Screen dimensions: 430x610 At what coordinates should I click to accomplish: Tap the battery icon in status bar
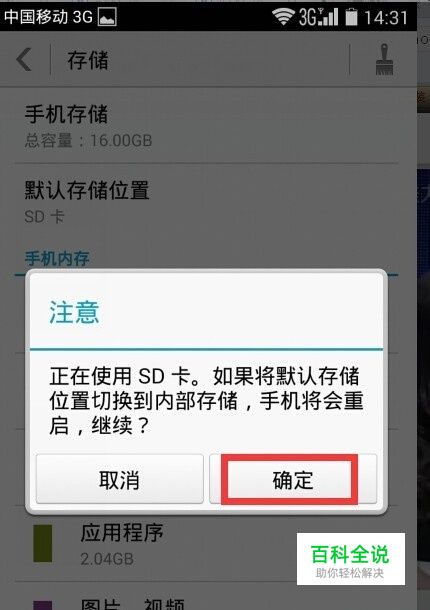pyautogui.click(x=351, y=17)
